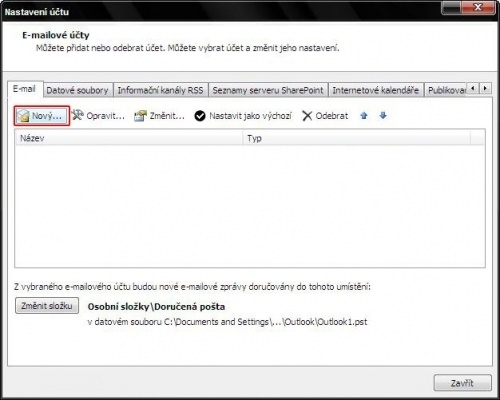Select the Seznamy serveru SharePoint tab

[268, 90]
